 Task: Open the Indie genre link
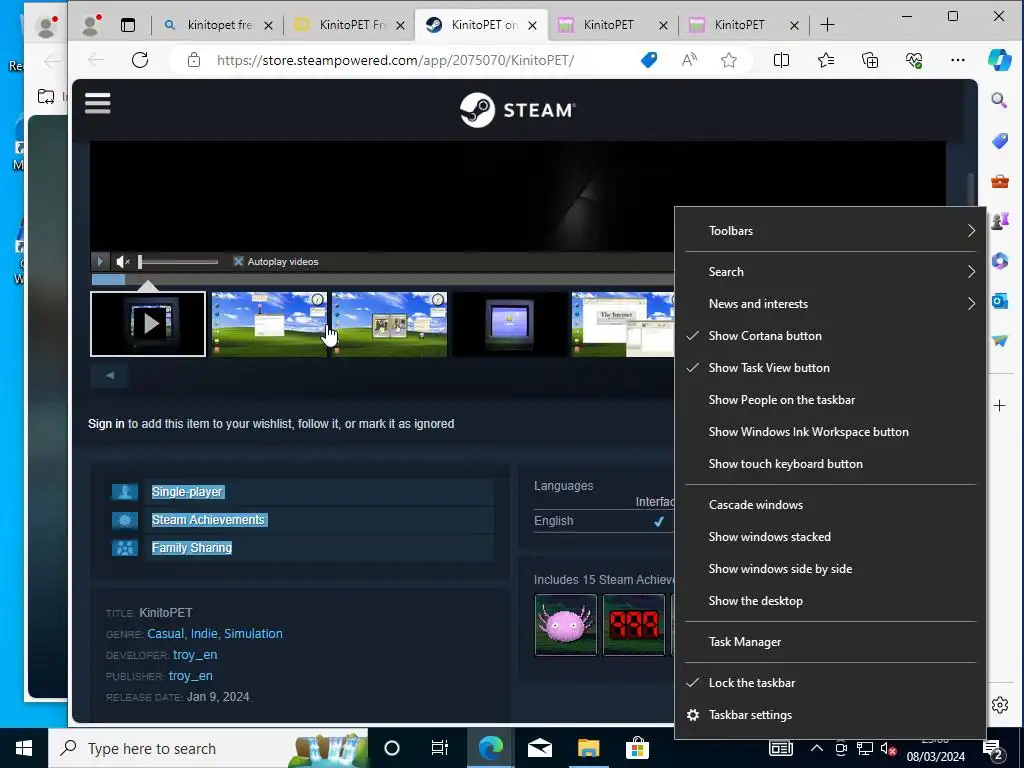click(x=204, y=633)
